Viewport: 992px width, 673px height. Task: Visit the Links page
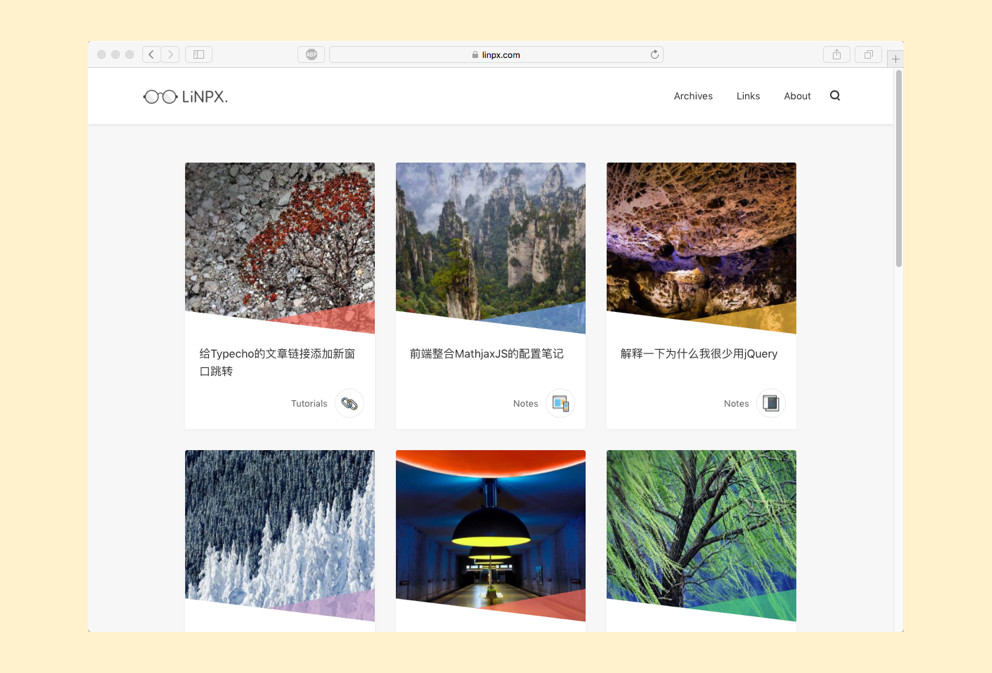(748, 96)
